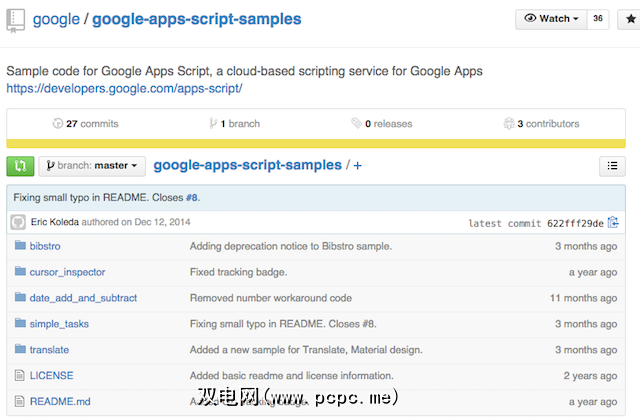This screenshot has height=420, width=640.
Task: Click the green compare and review button
Action: (x=20, y=166)
